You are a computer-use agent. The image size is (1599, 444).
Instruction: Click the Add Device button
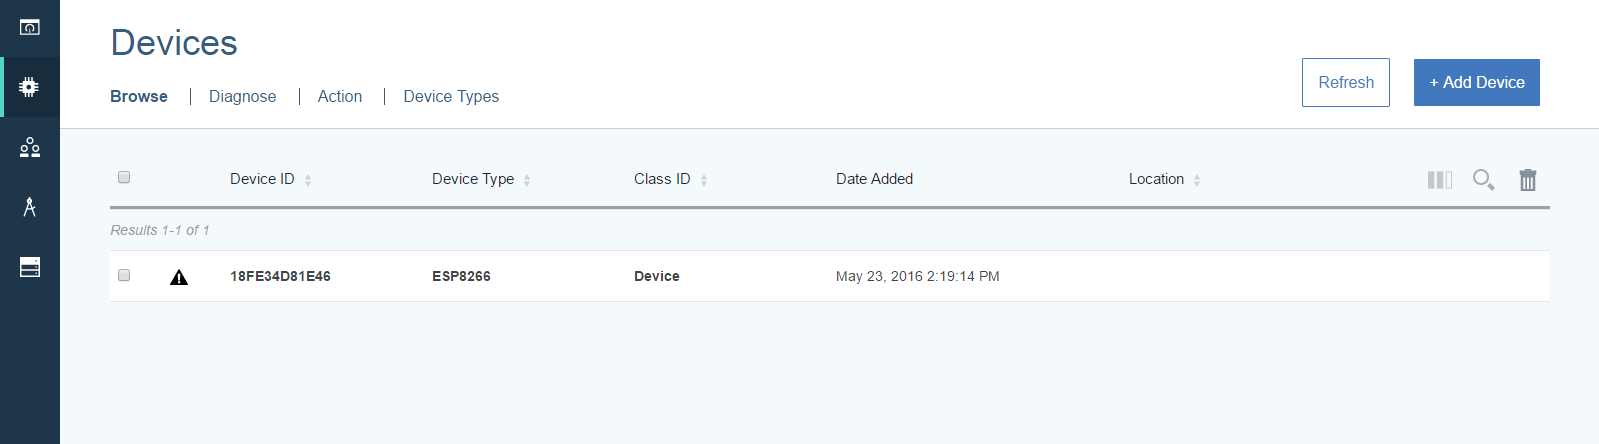click(1476, 82)
